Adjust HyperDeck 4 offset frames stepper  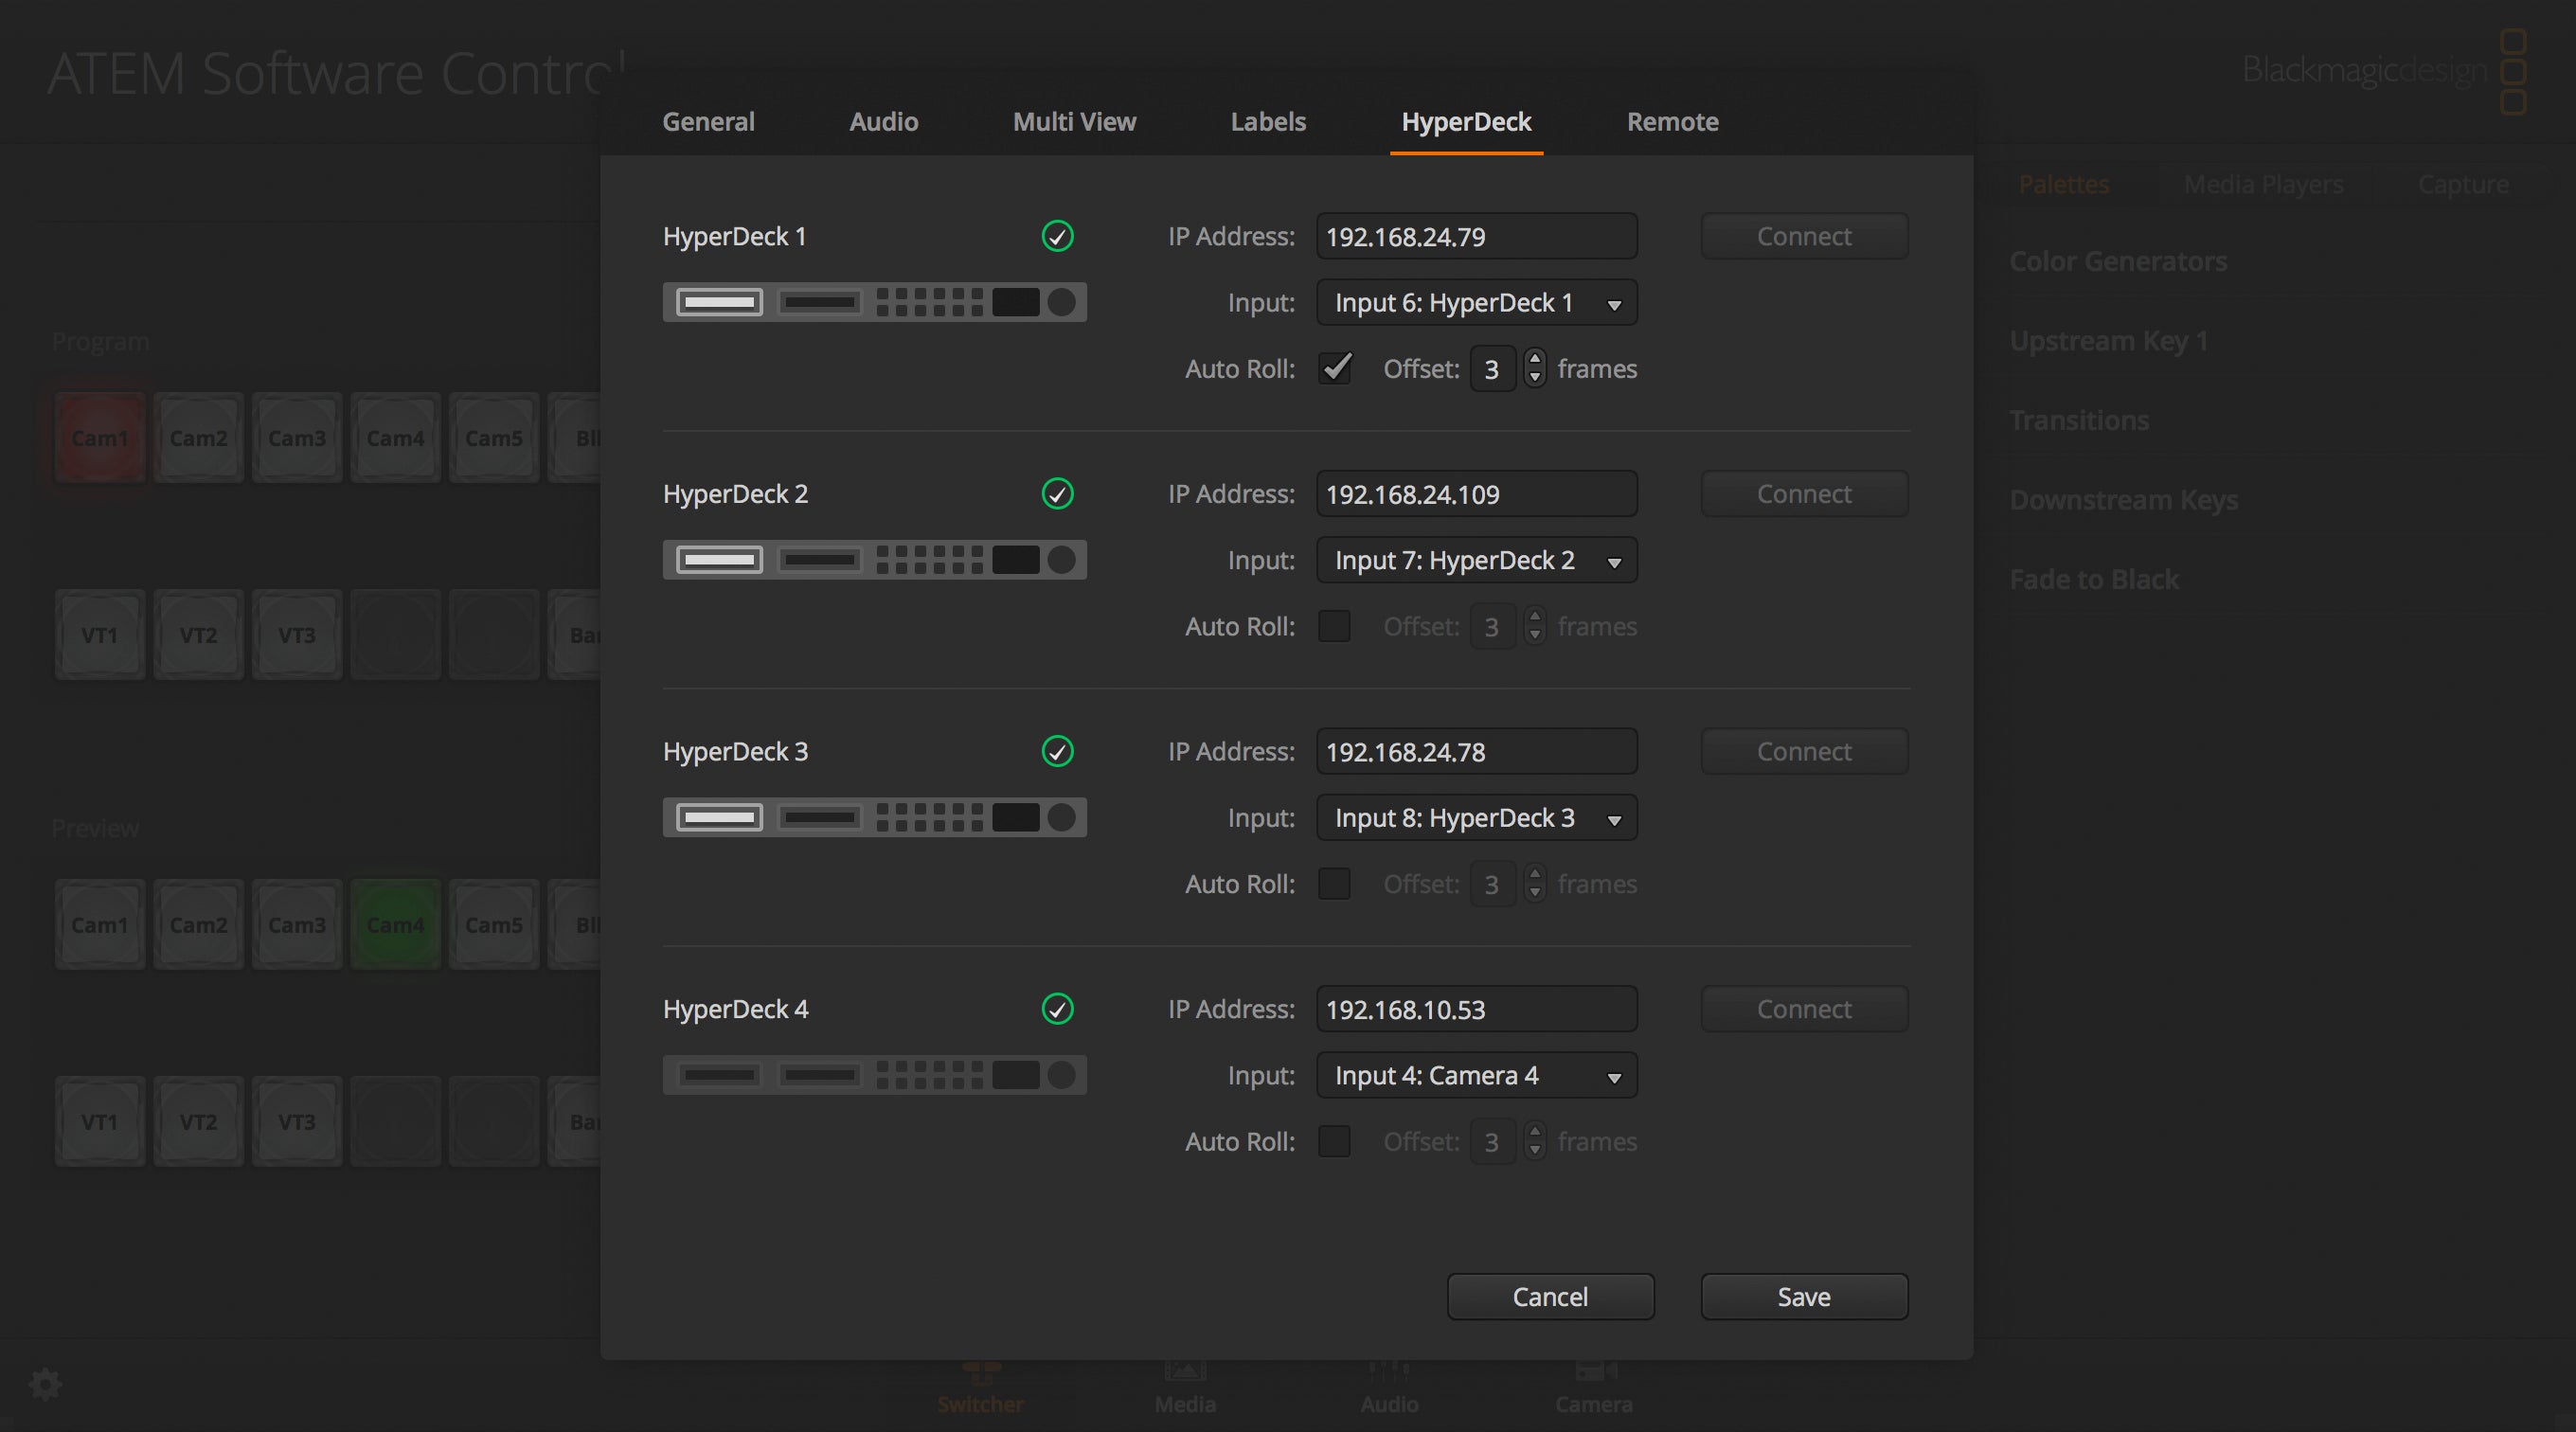coord(1535,1141)
